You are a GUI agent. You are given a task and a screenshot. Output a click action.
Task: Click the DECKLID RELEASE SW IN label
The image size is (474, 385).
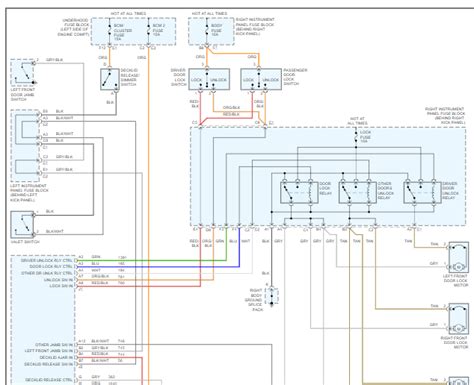pyautogui.click(x=49, y=364)
